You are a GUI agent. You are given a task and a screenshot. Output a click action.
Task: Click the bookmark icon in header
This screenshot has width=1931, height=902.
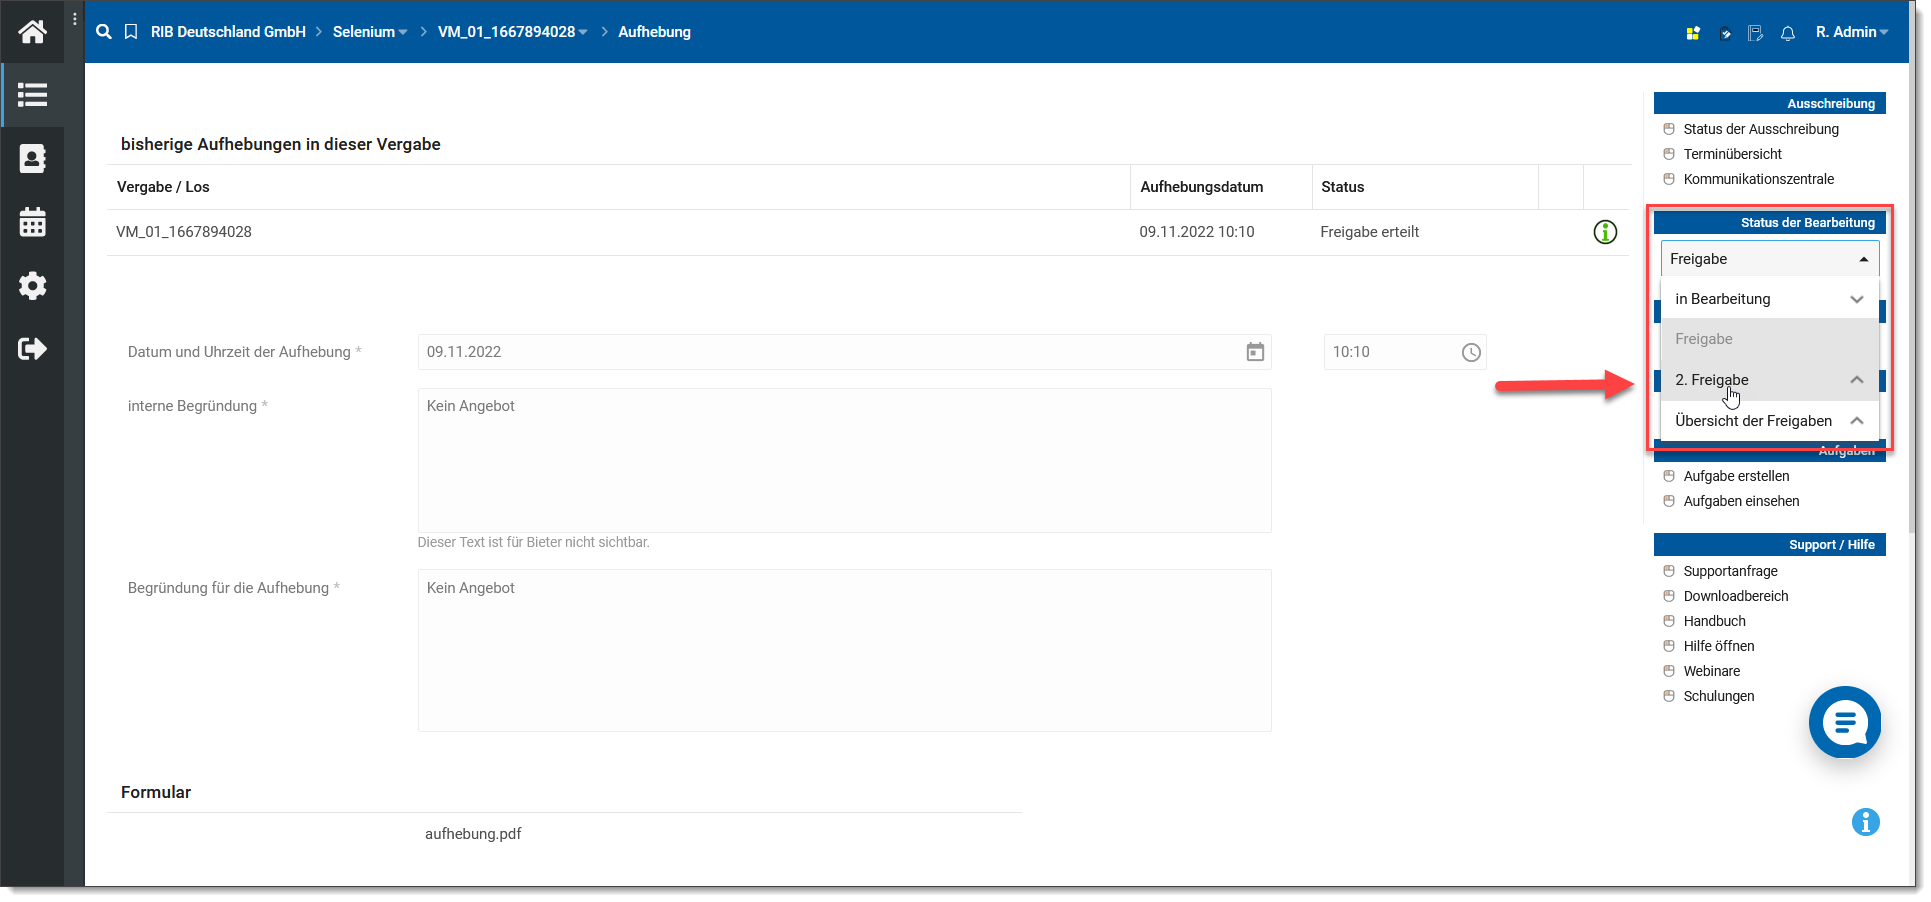click(x=131, y=32)
